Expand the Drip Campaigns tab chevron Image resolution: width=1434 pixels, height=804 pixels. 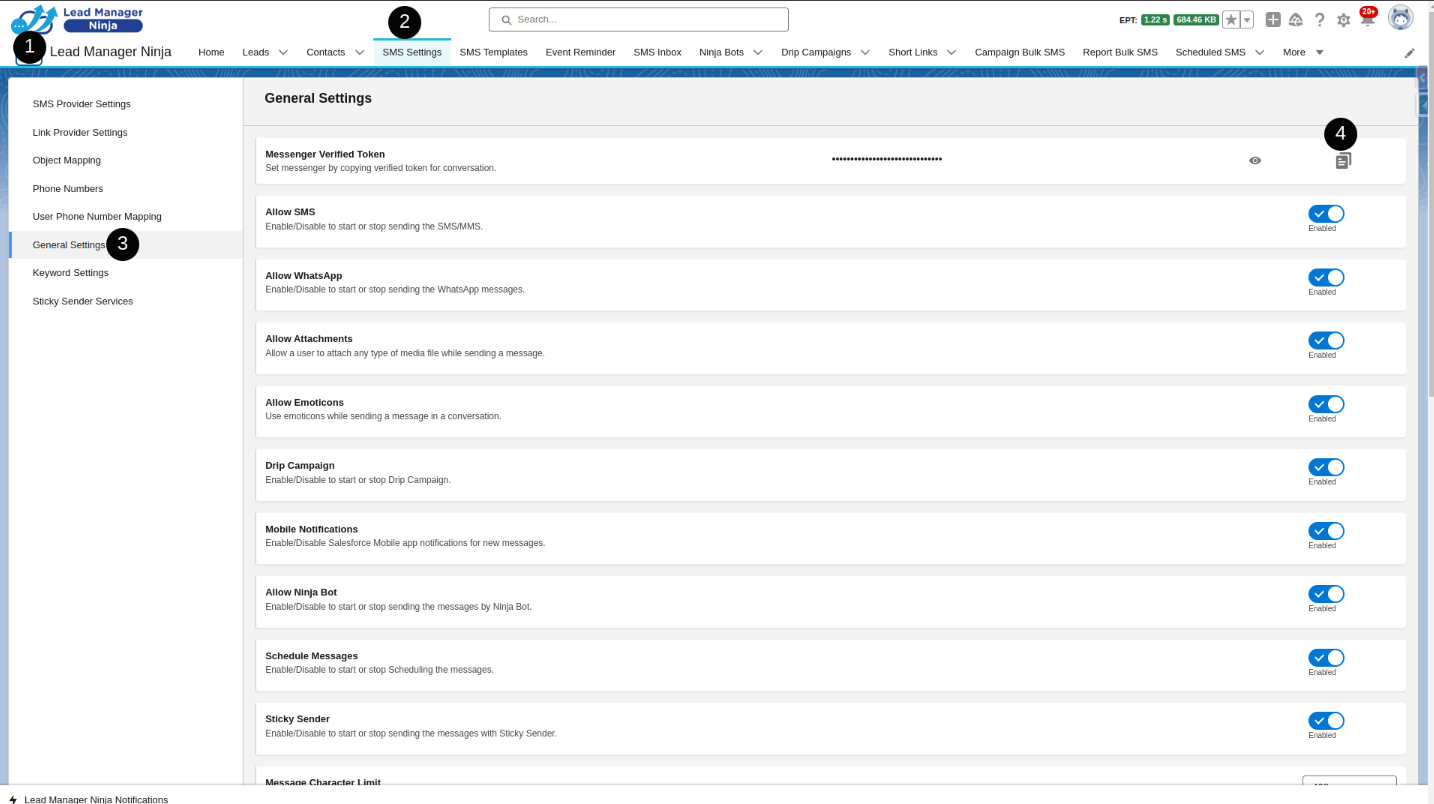tap(865, 52)
